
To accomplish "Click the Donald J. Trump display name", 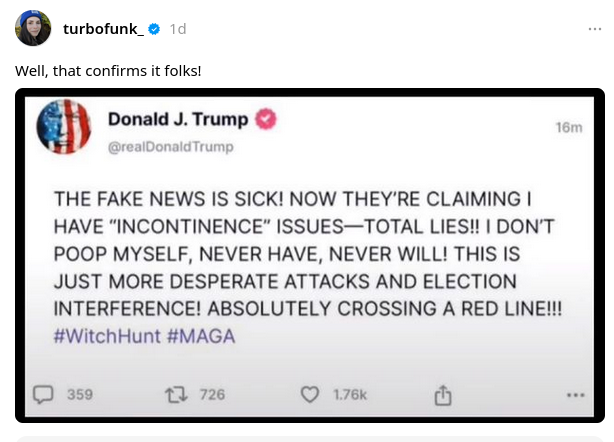I will click(x=177, y=119).
